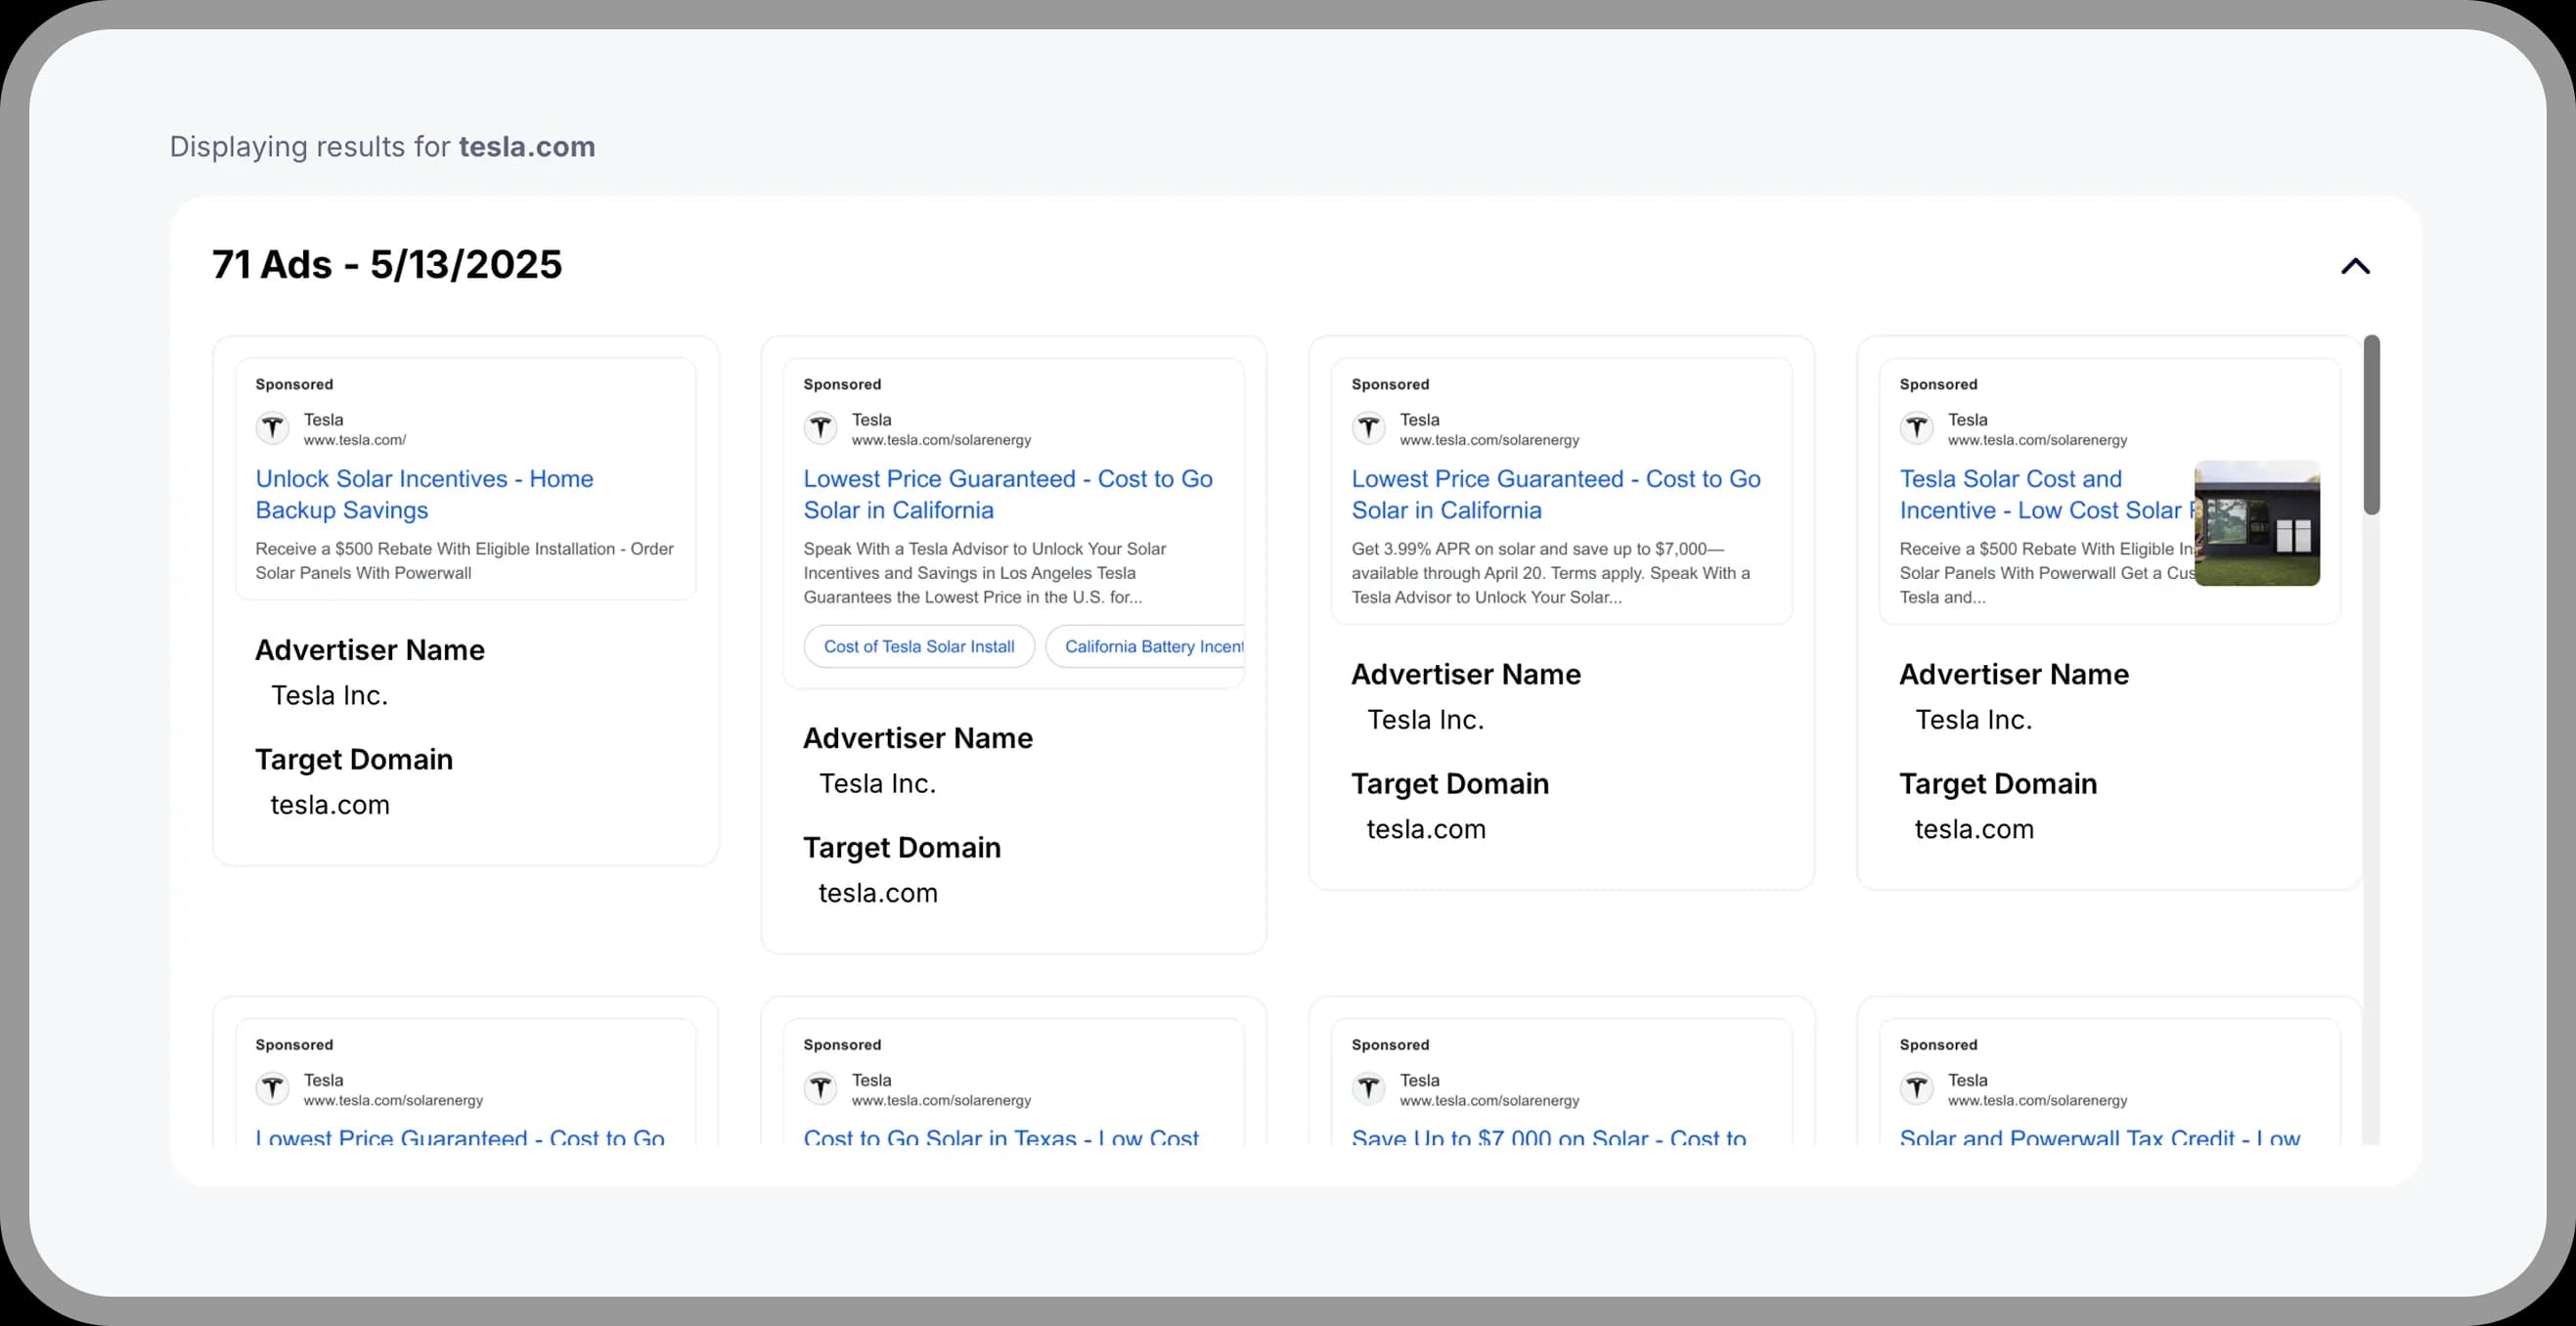Open Unlock Solar Incentives - Home Backup Savings link
Screen dimensions: 2576x1326
pyautogui.click(x=424, y=494)
